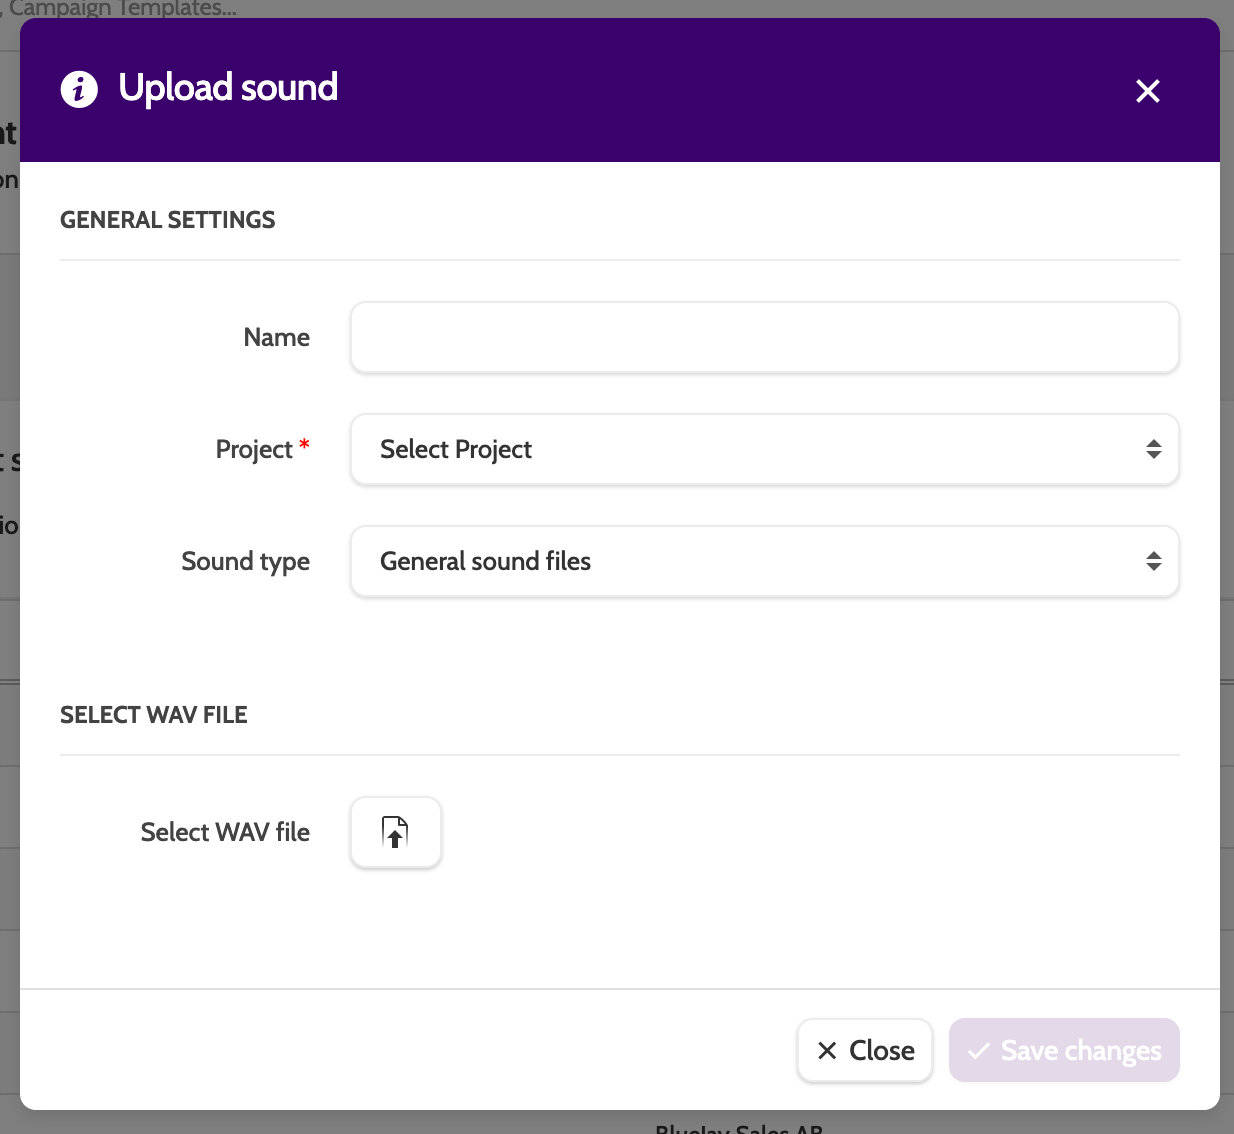This screenshot has height=1134, width=1234.
Task: Click the checkmark icon in Save changes
Action: click(x=979, y=1051)
